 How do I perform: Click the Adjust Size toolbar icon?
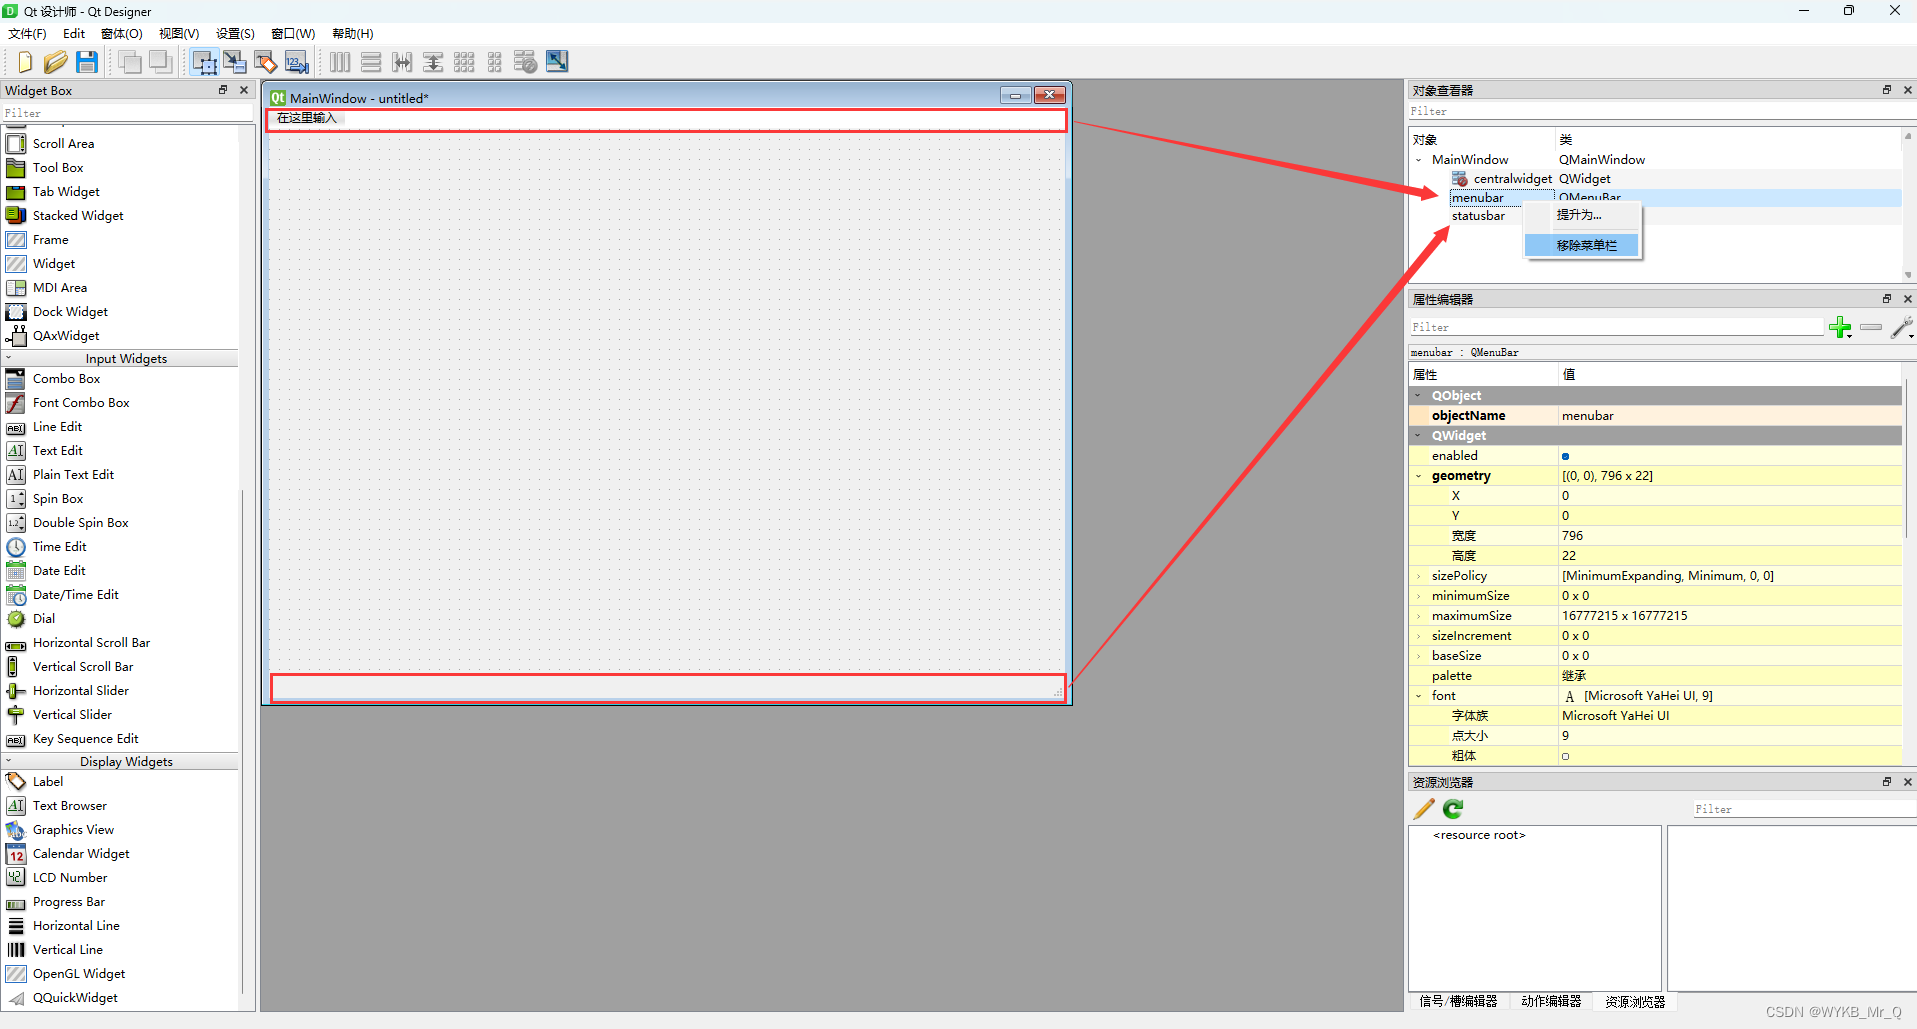pos(557,62)
